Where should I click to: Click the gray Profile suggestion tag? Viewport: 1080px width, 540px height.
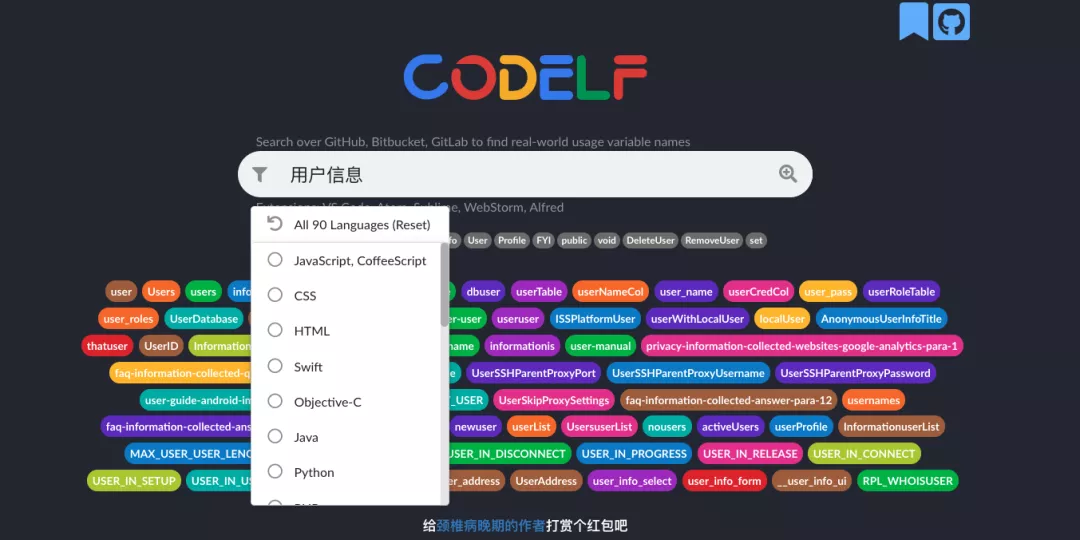point(512,240)
